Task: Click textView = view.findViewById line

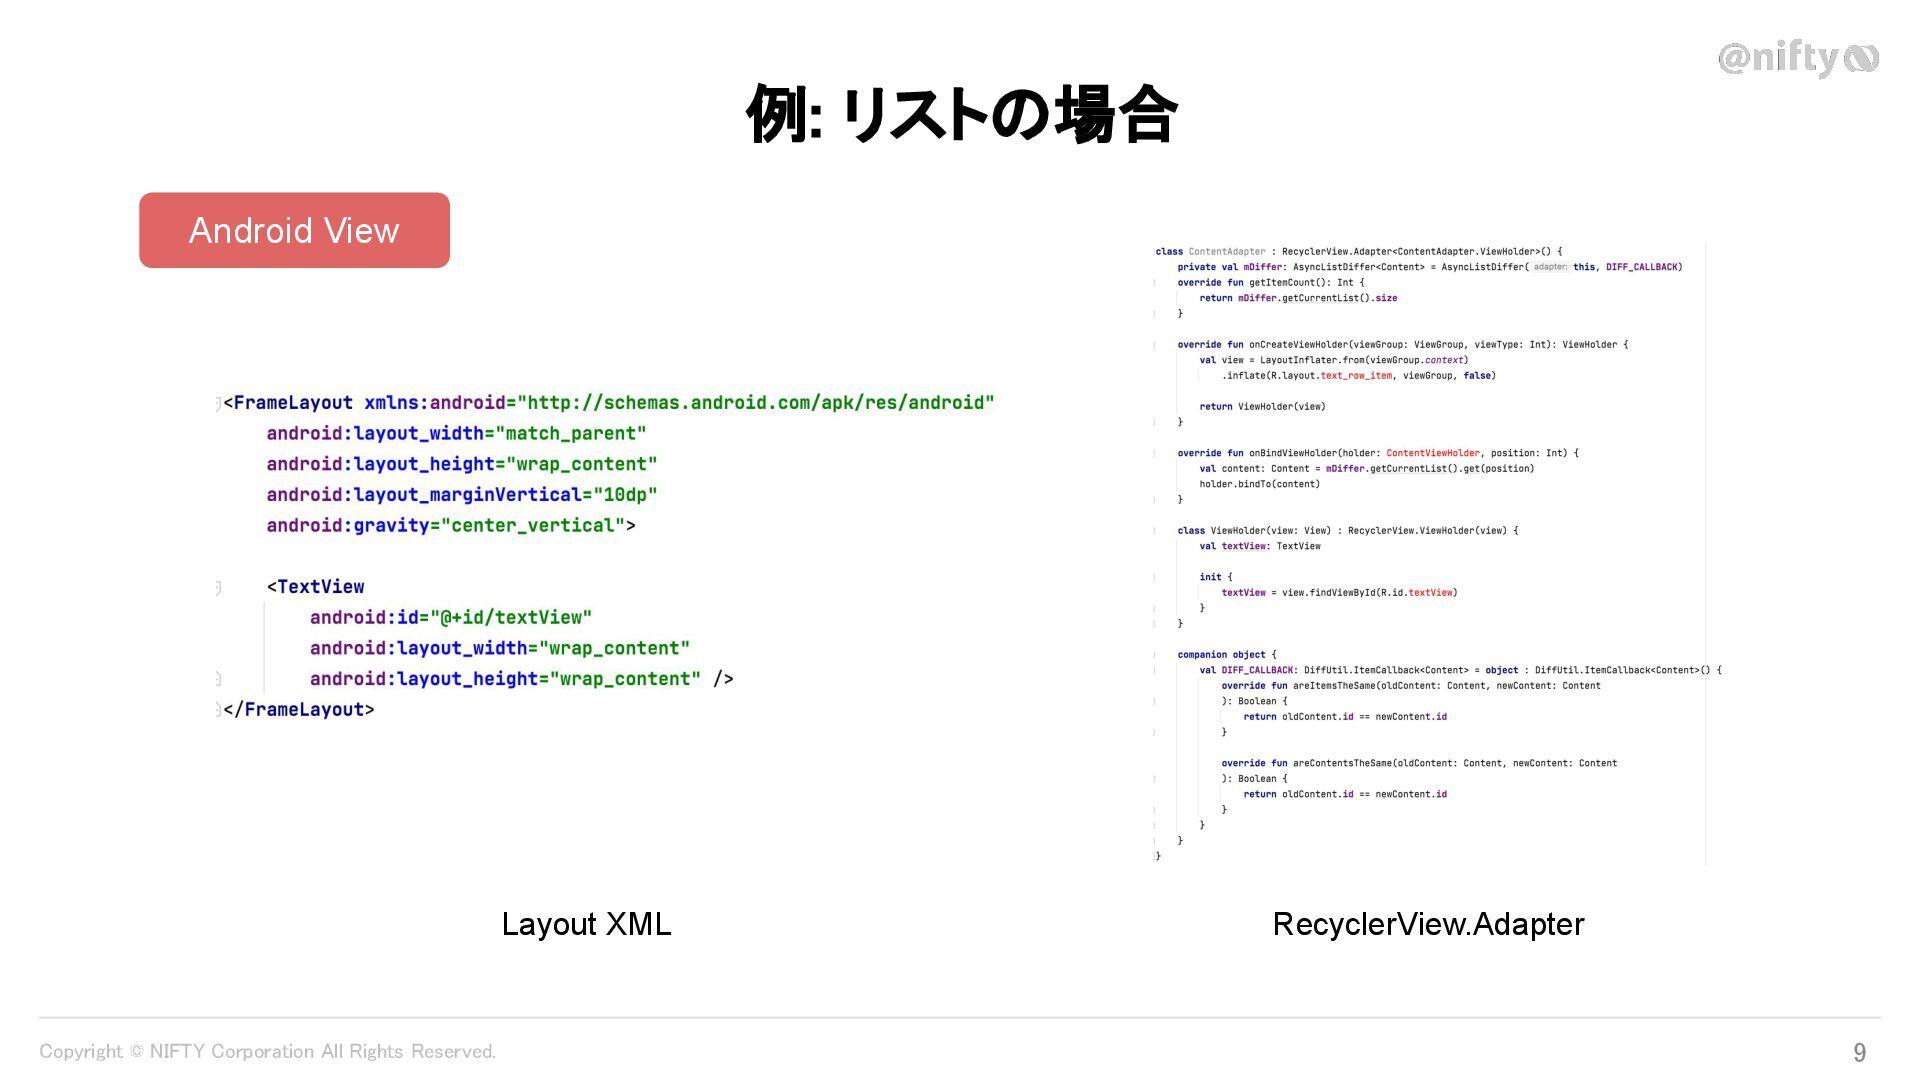Action: [x=1339, y=593]
